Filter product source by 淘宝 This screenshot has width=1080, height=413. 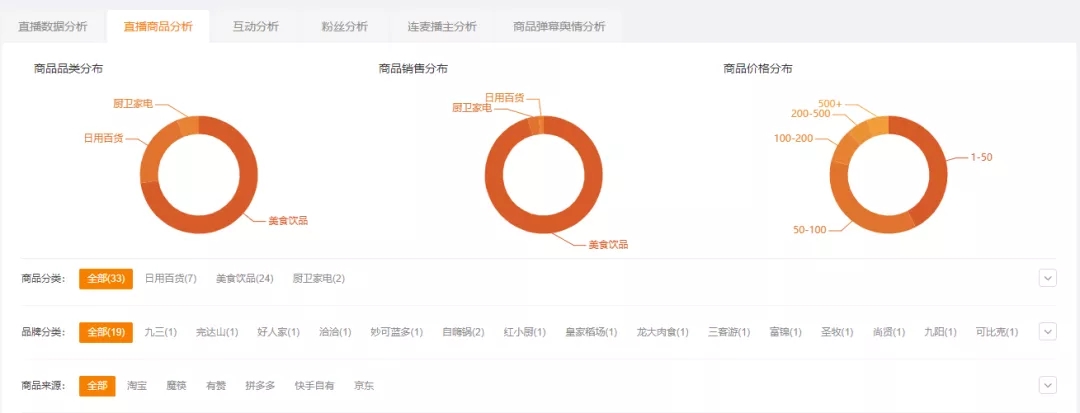(137, 386)
